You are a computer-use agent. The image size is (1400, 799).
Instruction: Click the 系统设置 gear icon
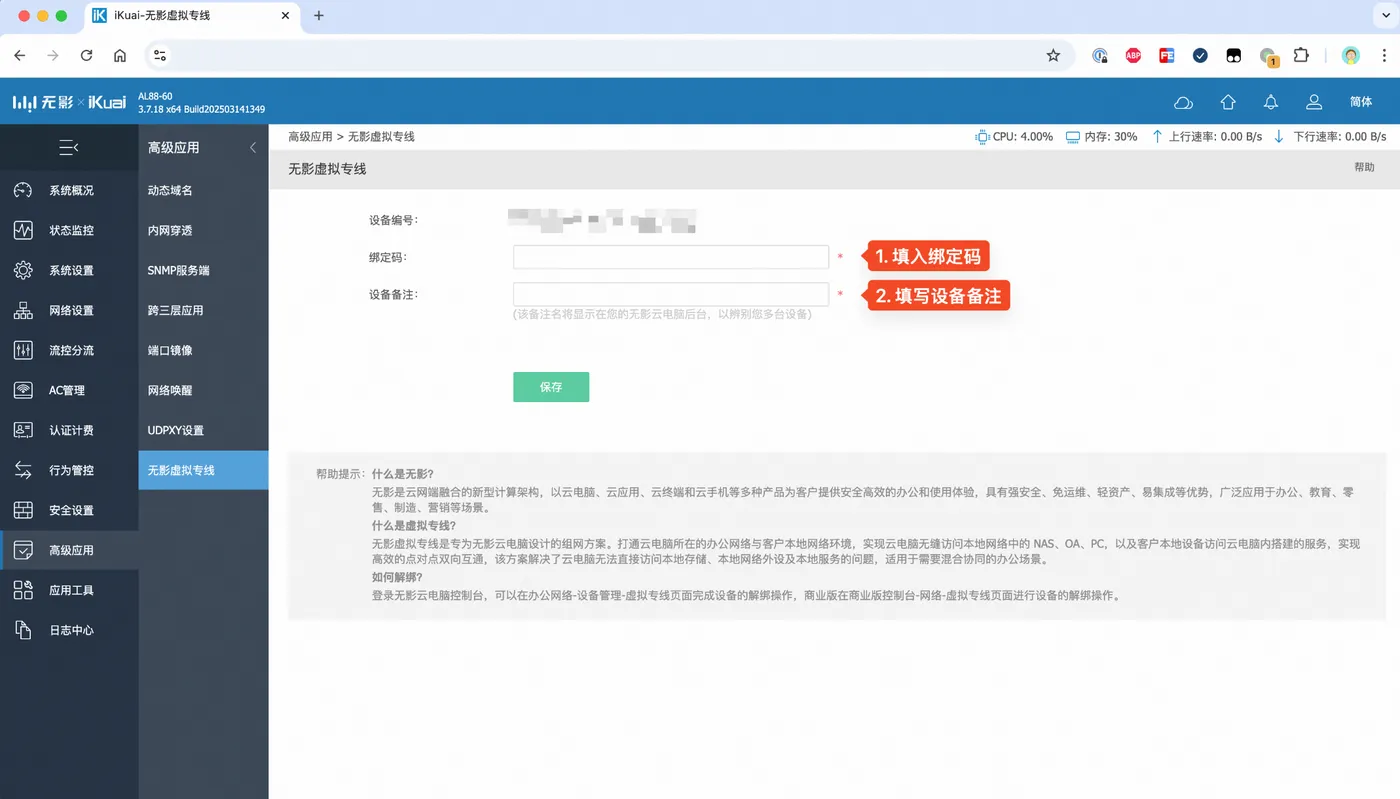(x=23, y=270)
